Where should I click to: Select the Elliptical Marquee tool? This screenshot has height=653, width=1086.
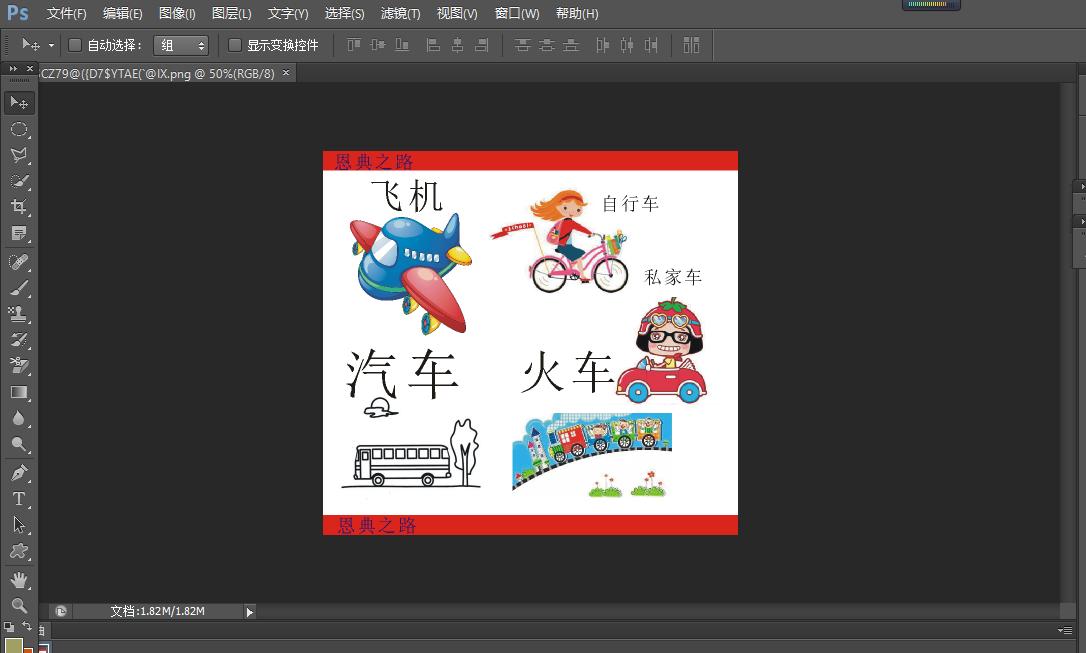[x=18, y=130]
